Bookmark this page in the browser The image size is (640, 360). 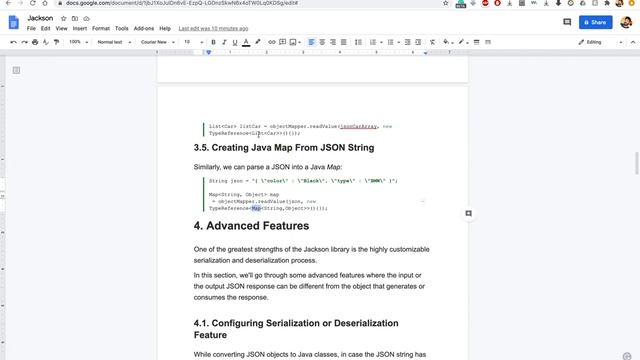click(445, 3)
